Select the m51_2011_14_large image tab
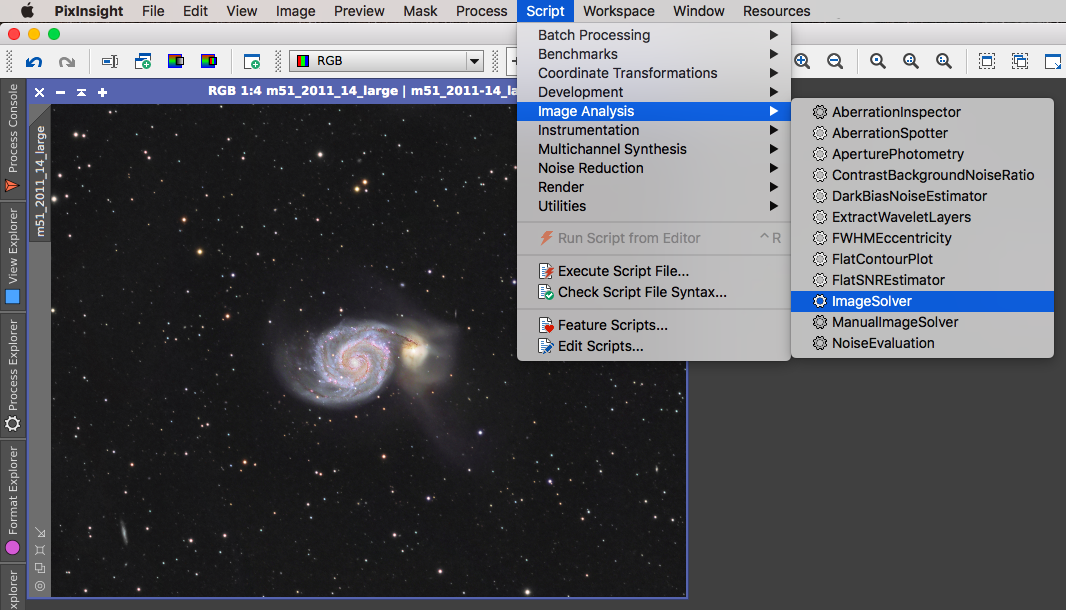 40,180
